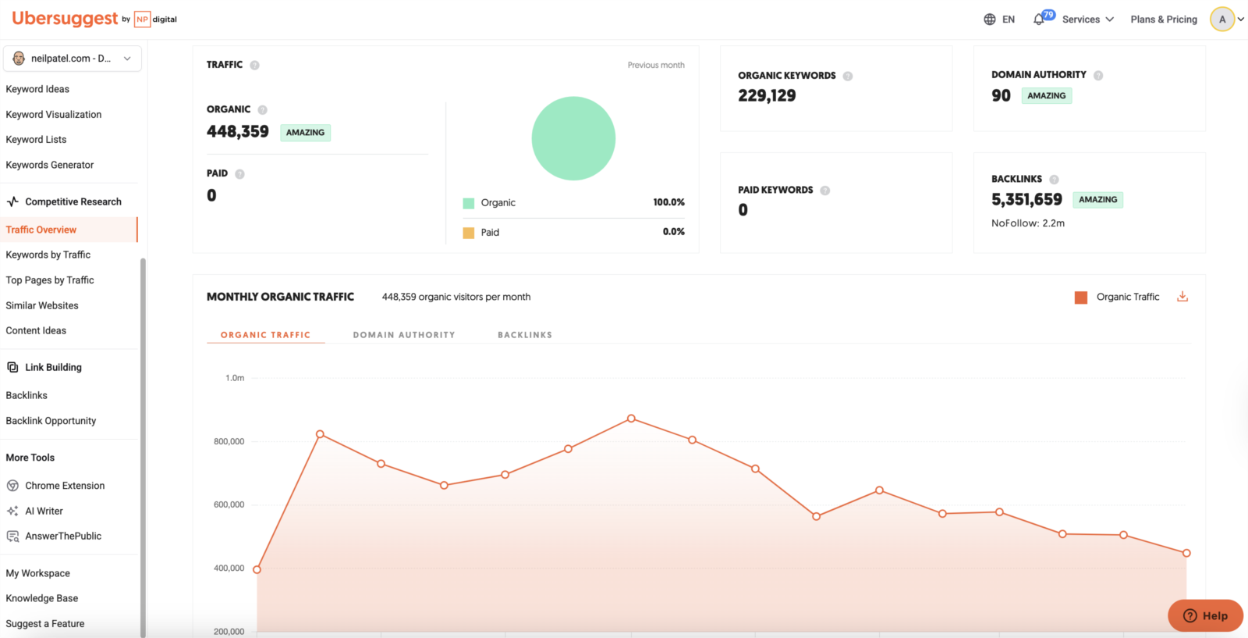This screenshot has height=638, width=1248.
Task: Click the AnswerThePublic icon
Action: [13, 536]
